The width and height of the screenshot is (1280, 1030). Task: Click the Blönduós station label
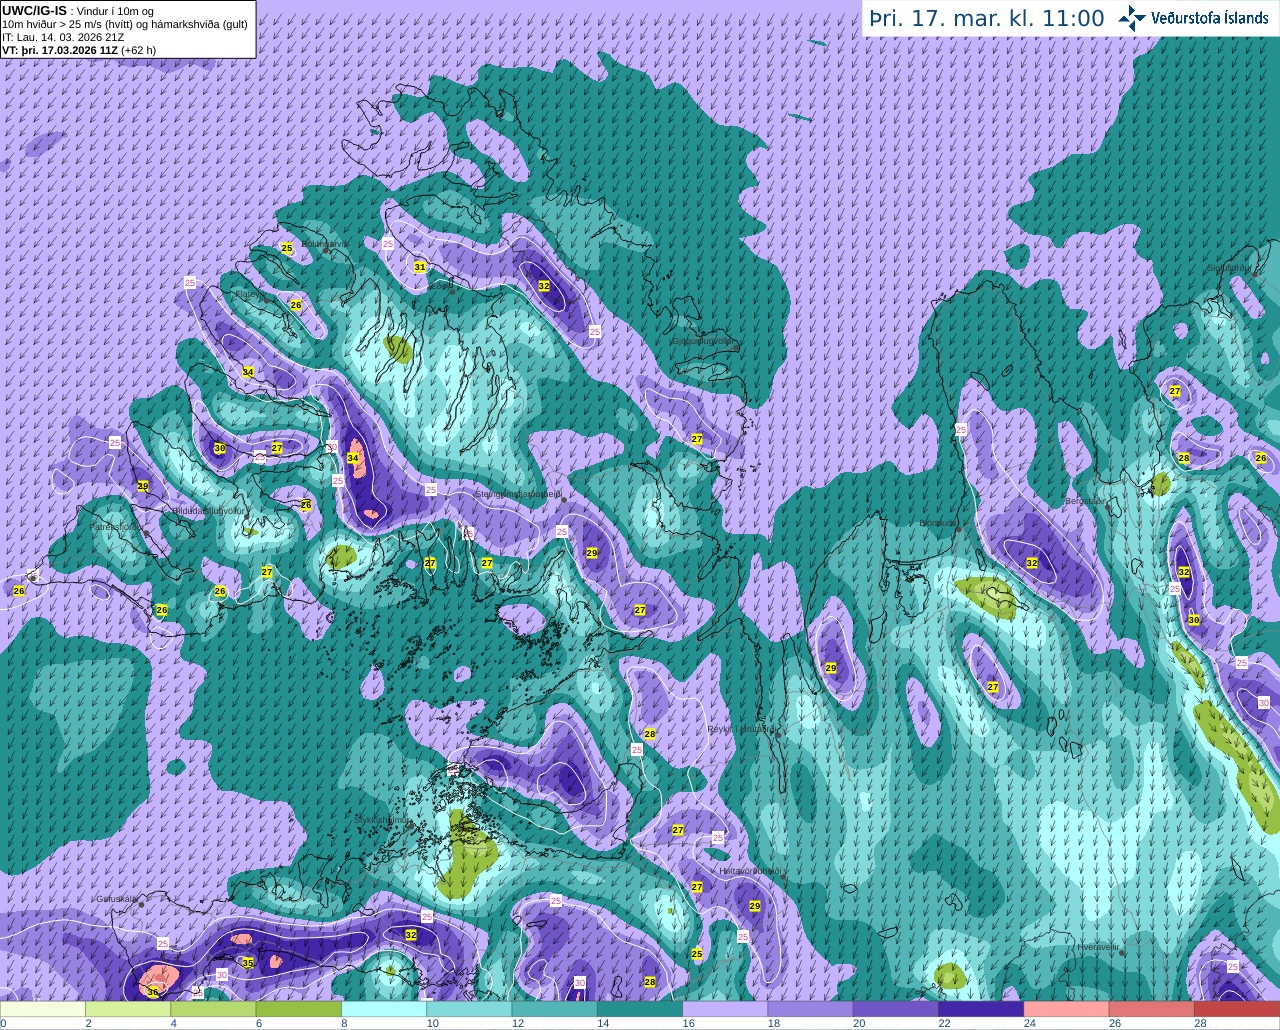point(939,523)
